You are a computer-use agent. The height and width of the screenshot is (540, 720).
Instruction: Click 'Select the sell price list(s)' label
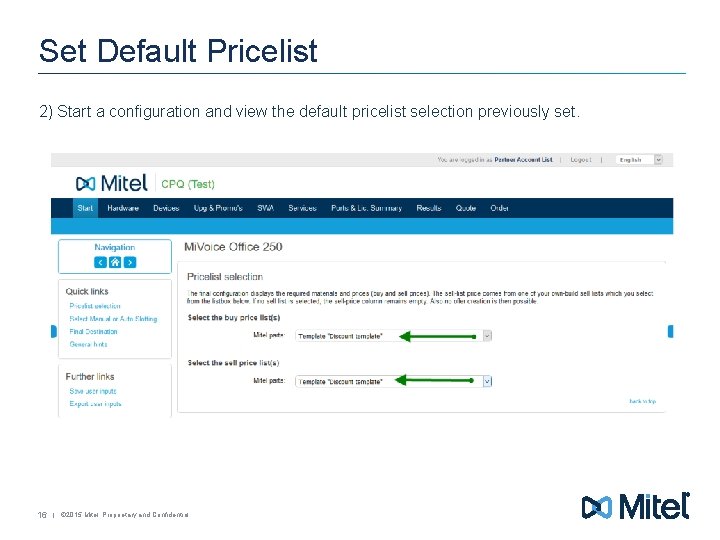(x=233, y=363)
